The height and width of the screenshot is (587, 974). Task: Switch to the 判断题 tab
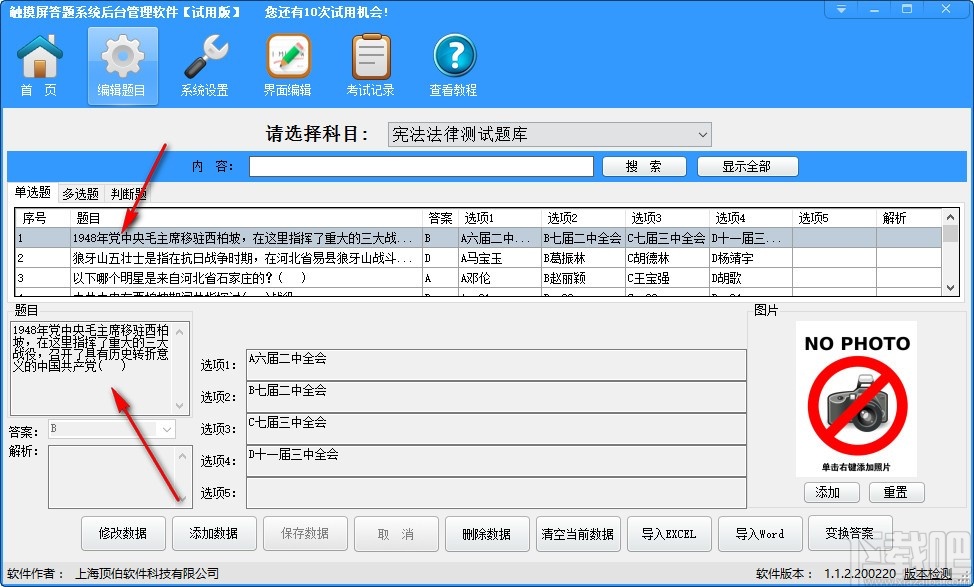coord(128,194)
